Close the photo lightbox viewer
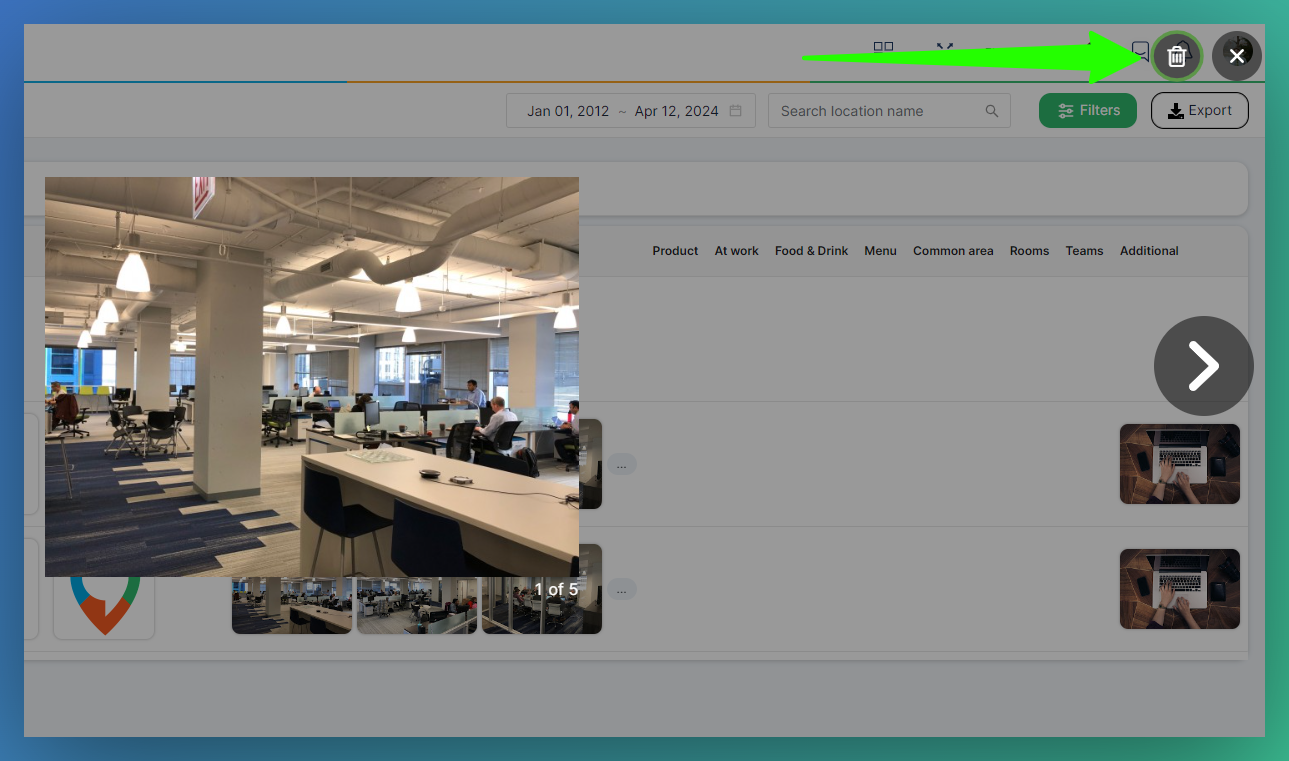1289x761 pixels. (1237, 56)
